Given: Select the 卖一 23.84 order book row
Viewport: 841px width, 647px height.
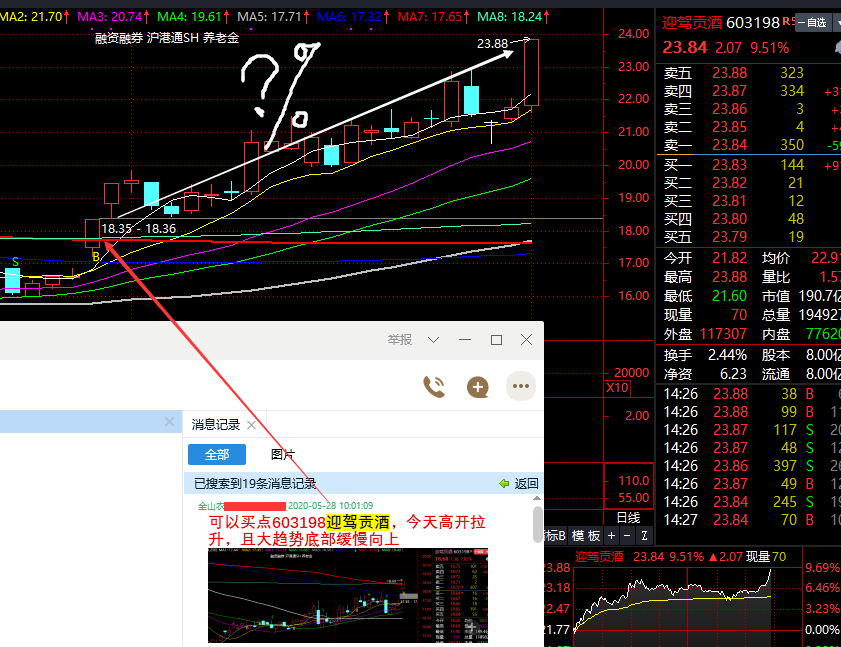Looking at the screenshot, I should coord(748,145).
